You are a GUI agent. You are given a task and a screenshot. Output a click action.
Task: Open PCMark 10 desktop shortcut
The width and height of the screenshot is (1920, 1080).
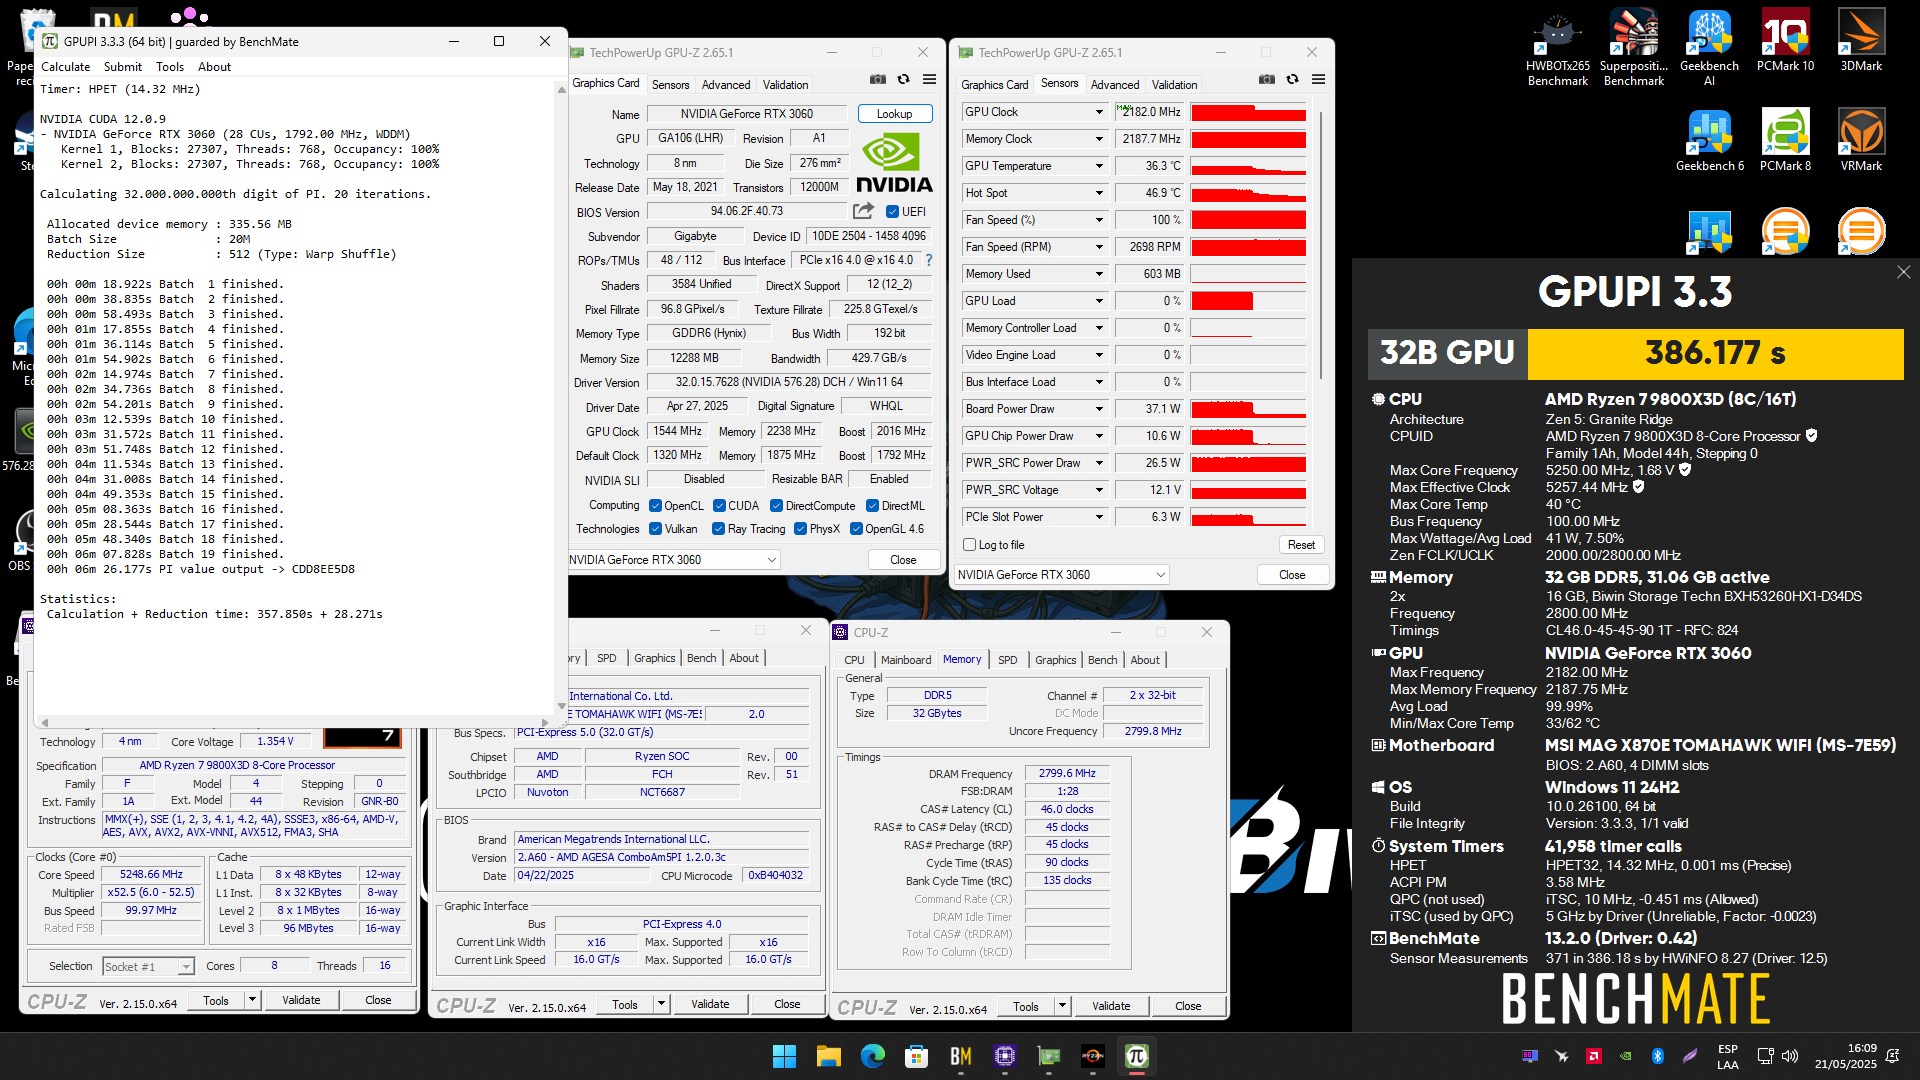[x=1785, y=41]
